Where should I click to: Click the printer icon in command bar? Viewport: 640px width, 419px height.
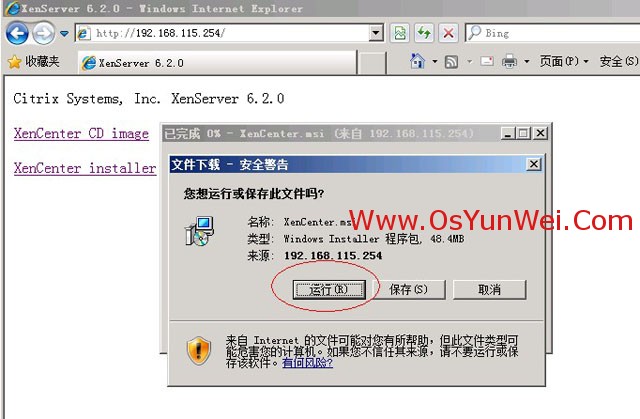point(509,62)
